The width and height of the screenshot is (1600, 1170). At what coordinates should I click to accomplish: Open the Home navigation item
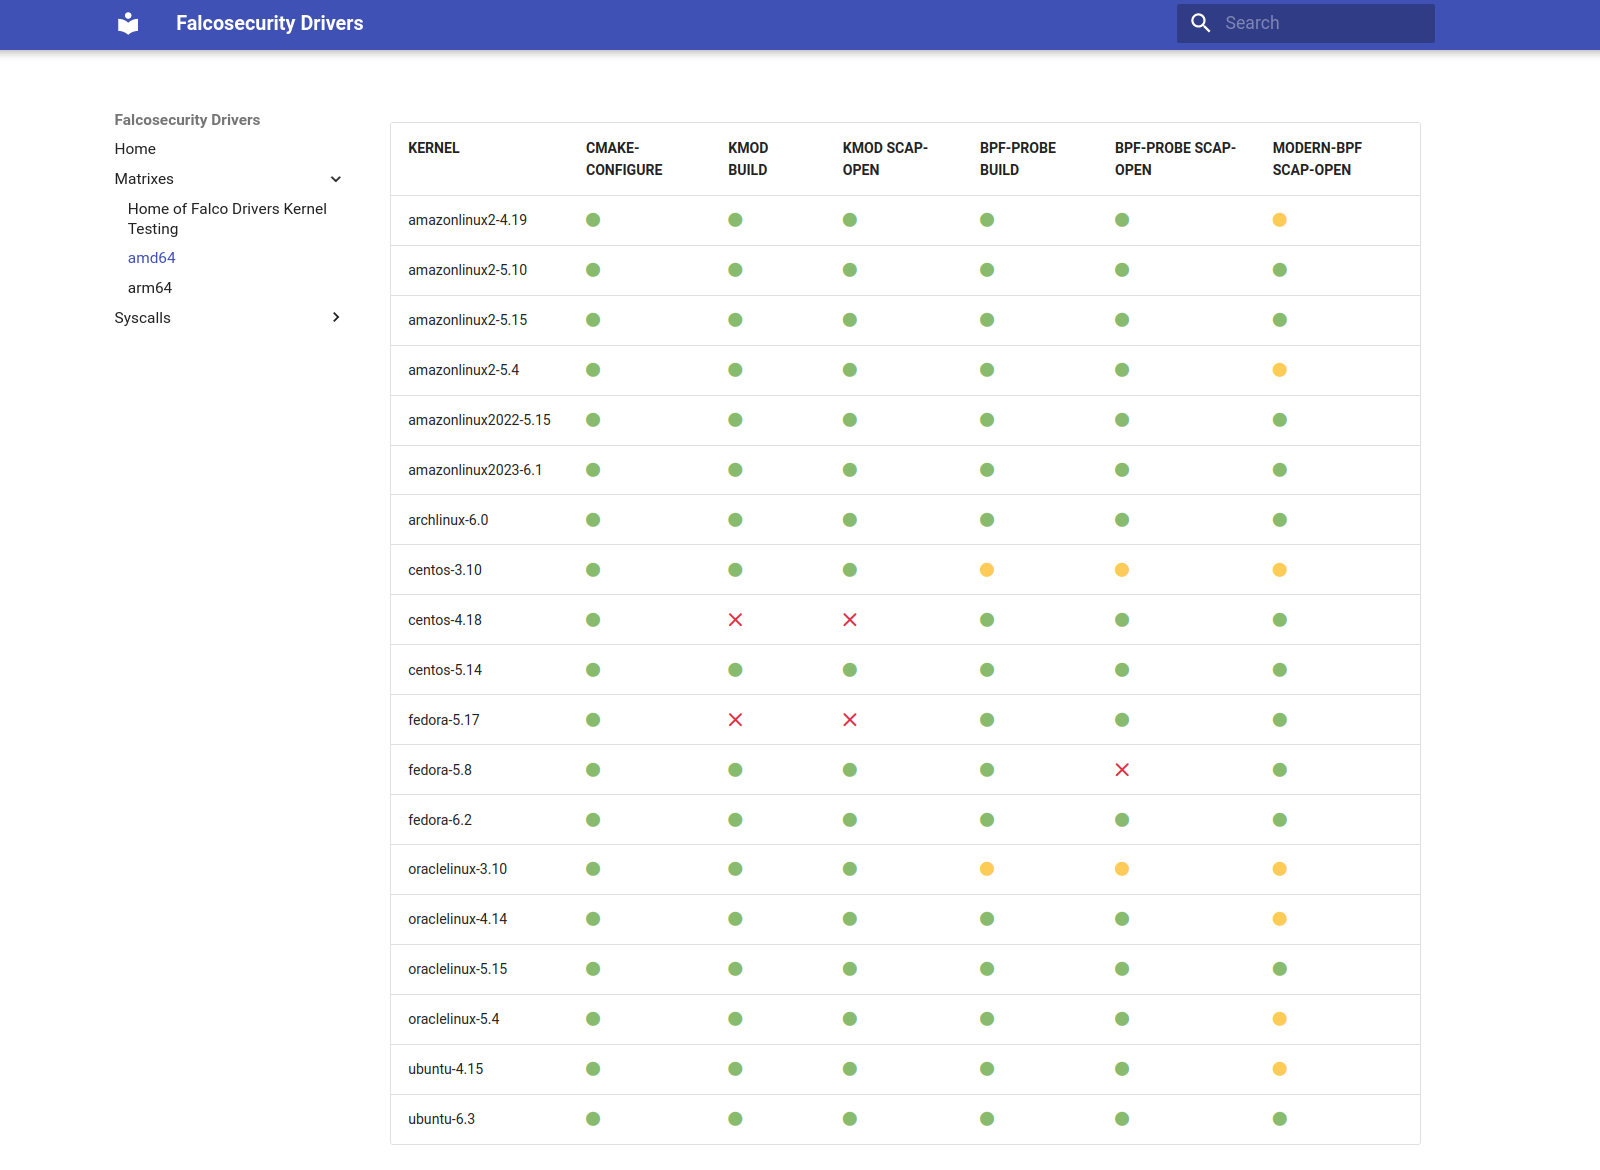tap(135, 149)
